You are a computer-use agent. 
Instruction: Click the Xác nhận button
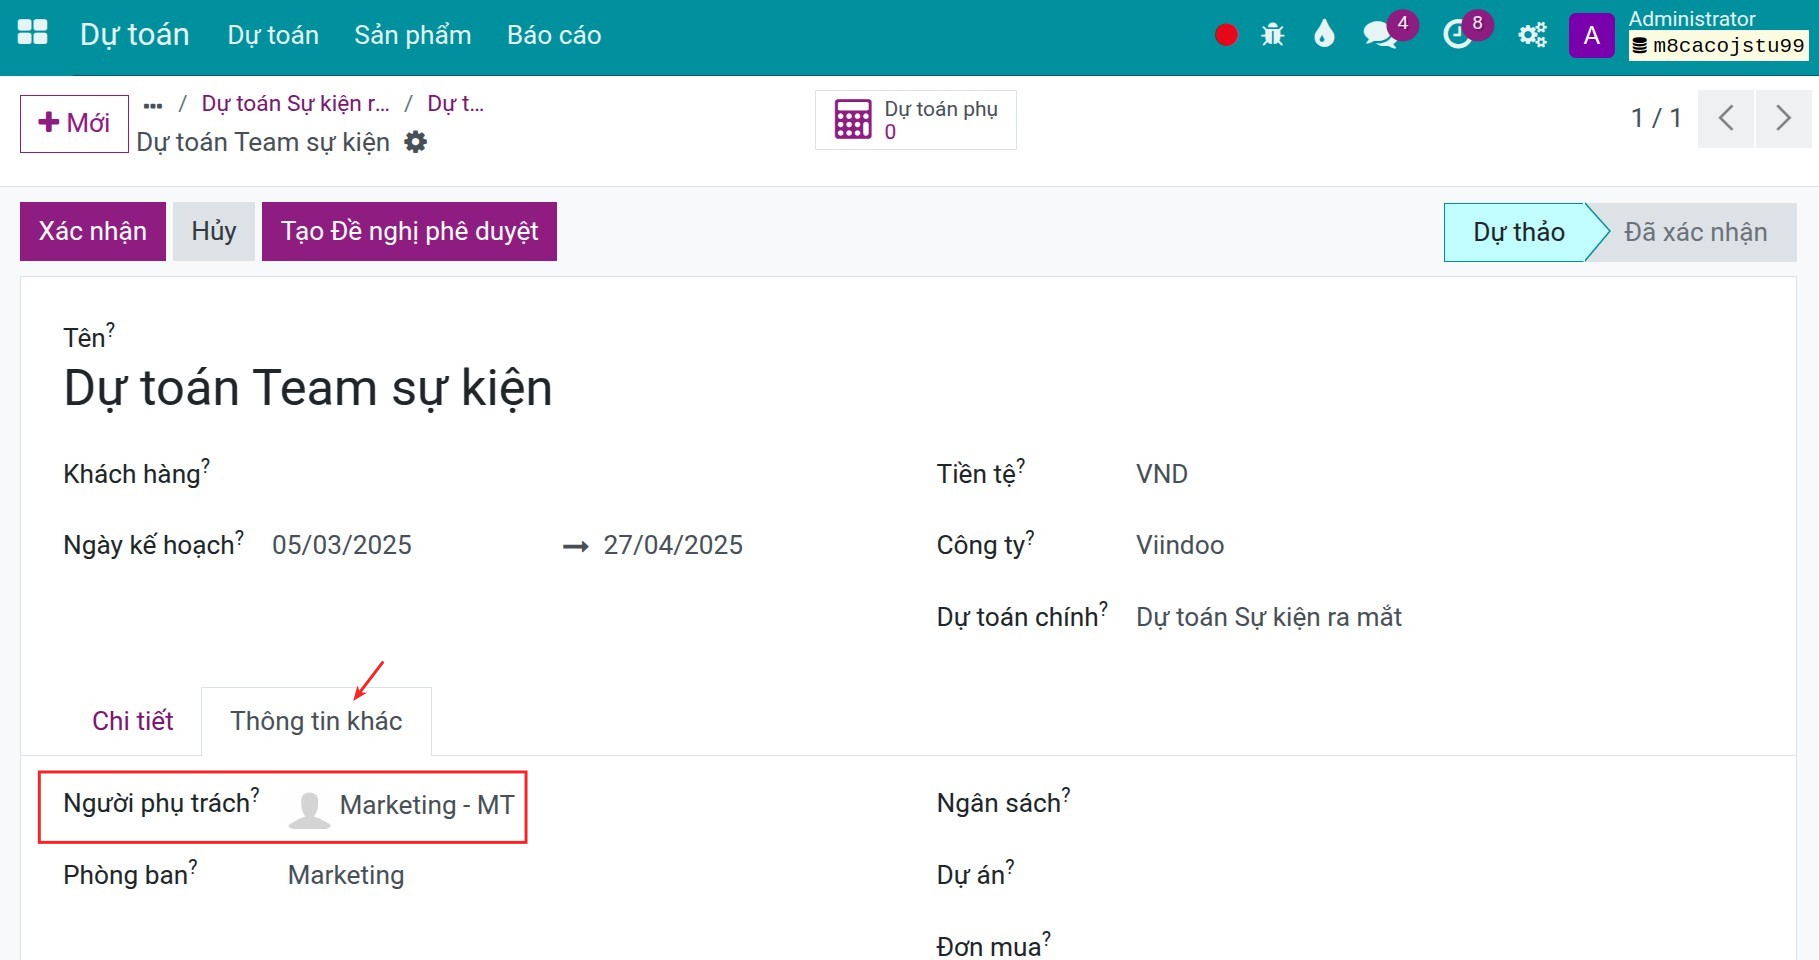tap(93, 231)
